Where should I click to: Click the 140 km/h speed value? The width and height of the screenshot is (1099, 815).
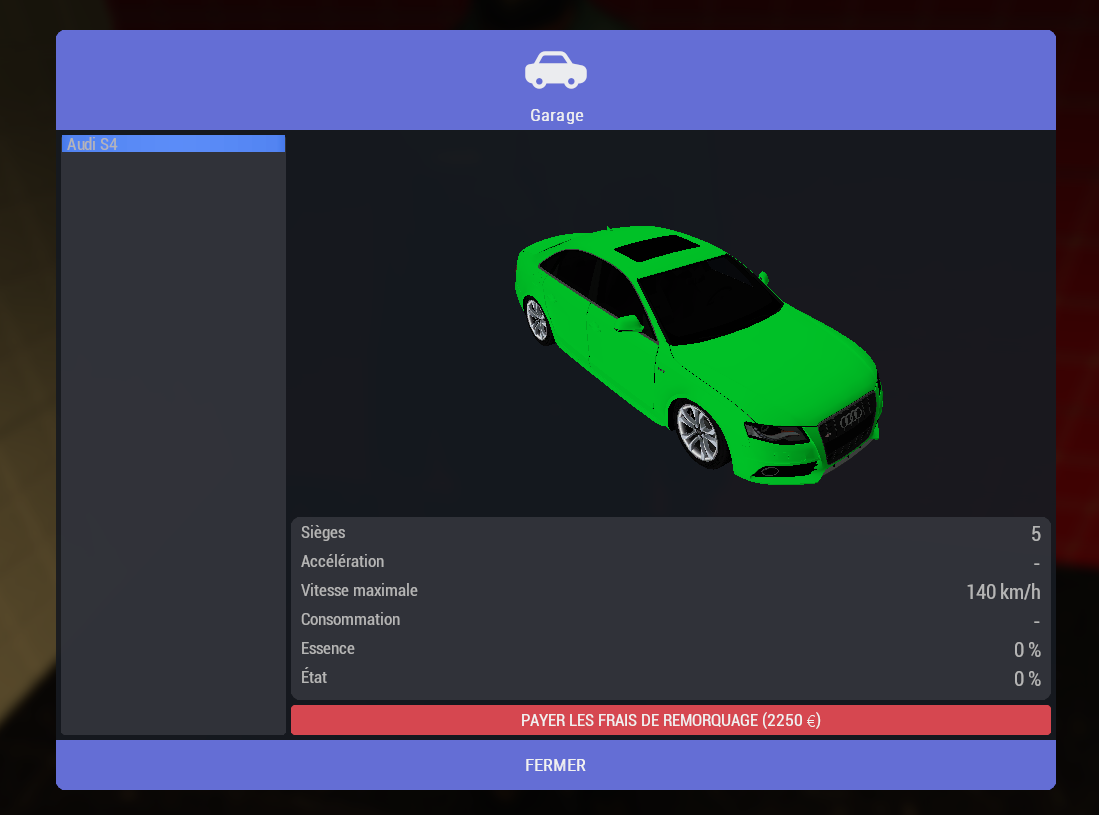[1003, 592]
